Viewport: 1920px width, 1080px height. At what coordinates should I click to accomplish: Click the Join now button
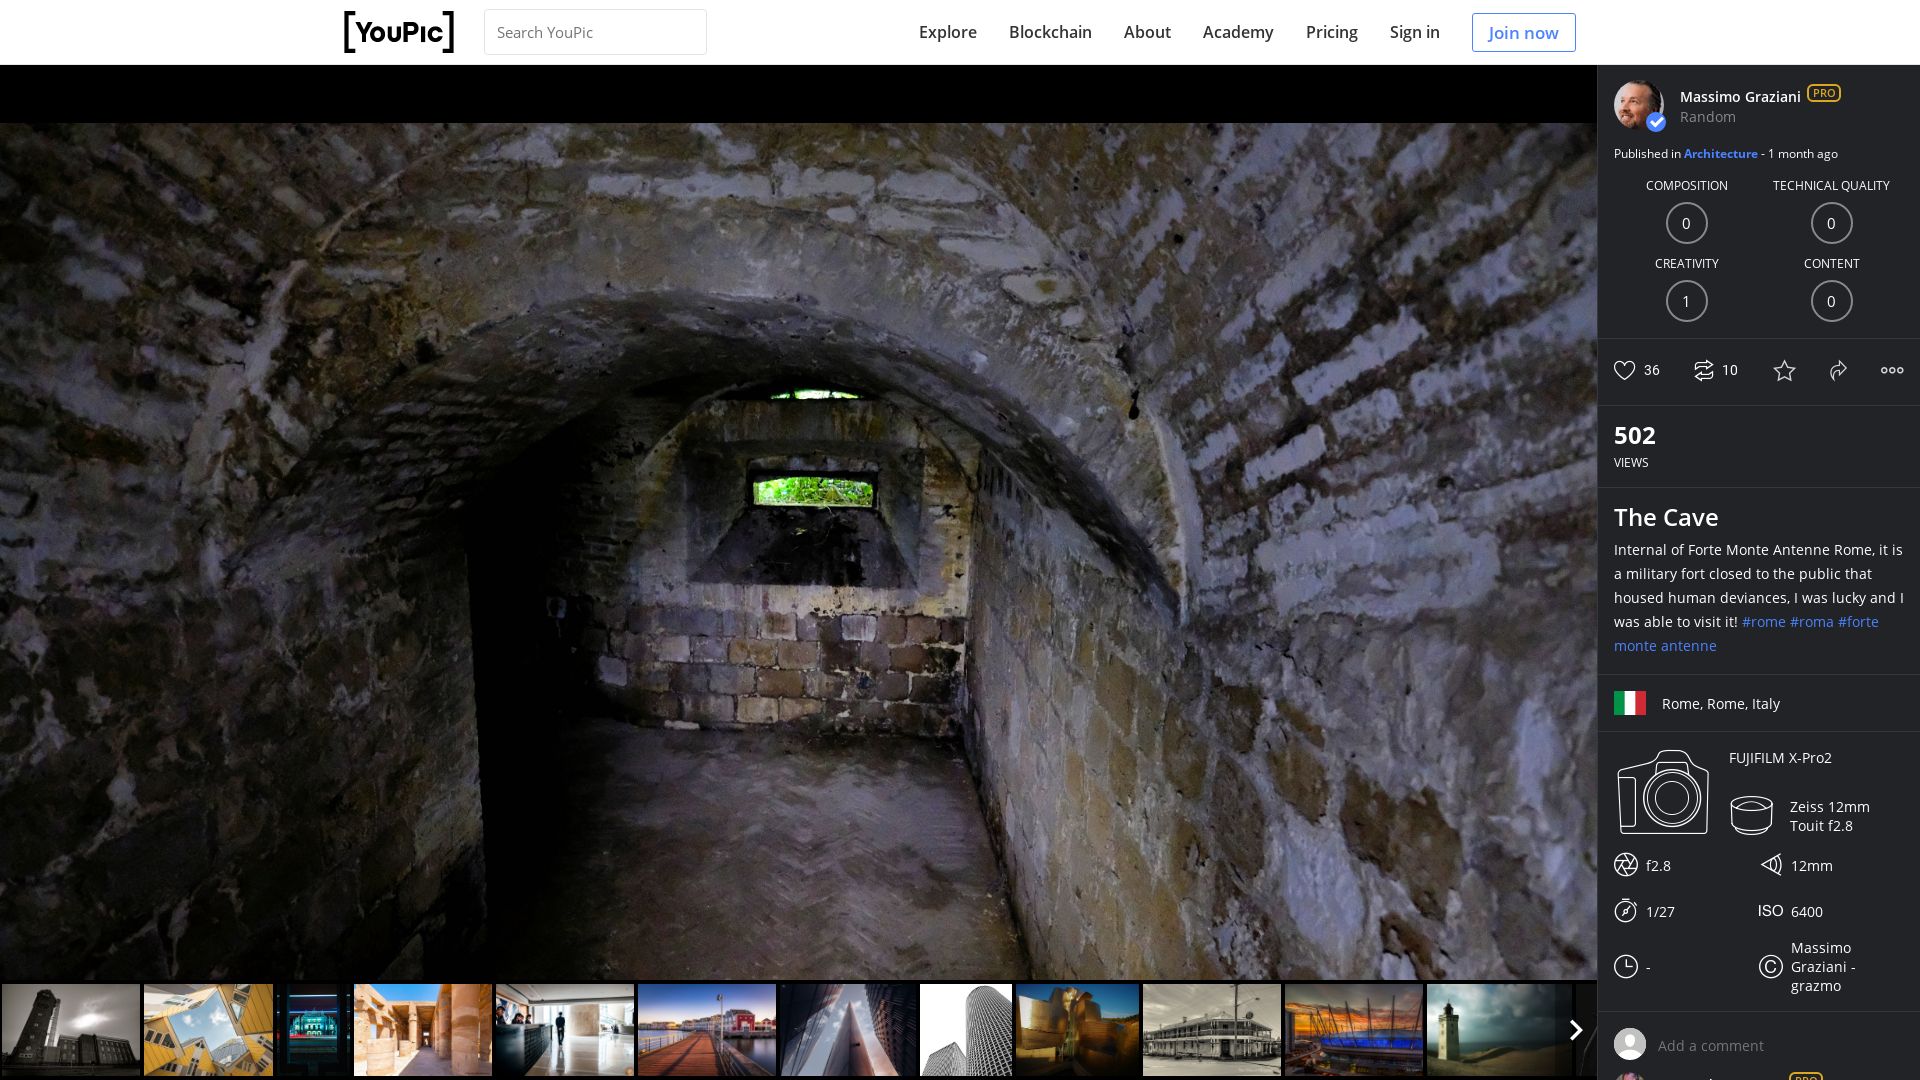1522,32
